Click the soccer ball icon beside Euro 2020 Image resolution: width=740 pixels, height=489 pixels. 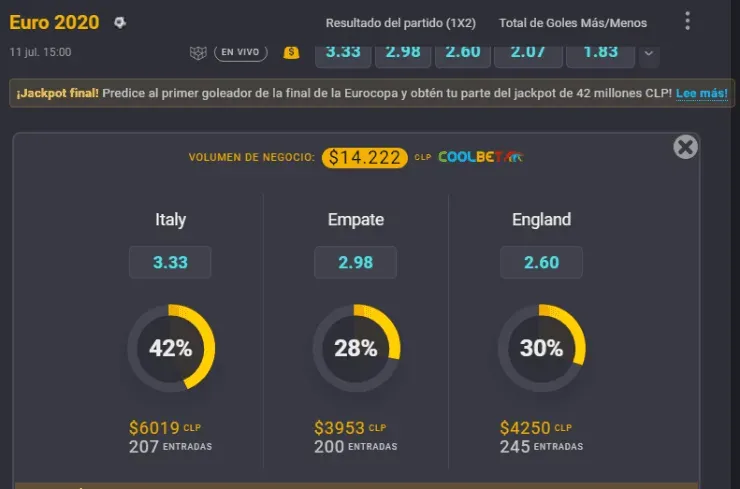[120, 22]
